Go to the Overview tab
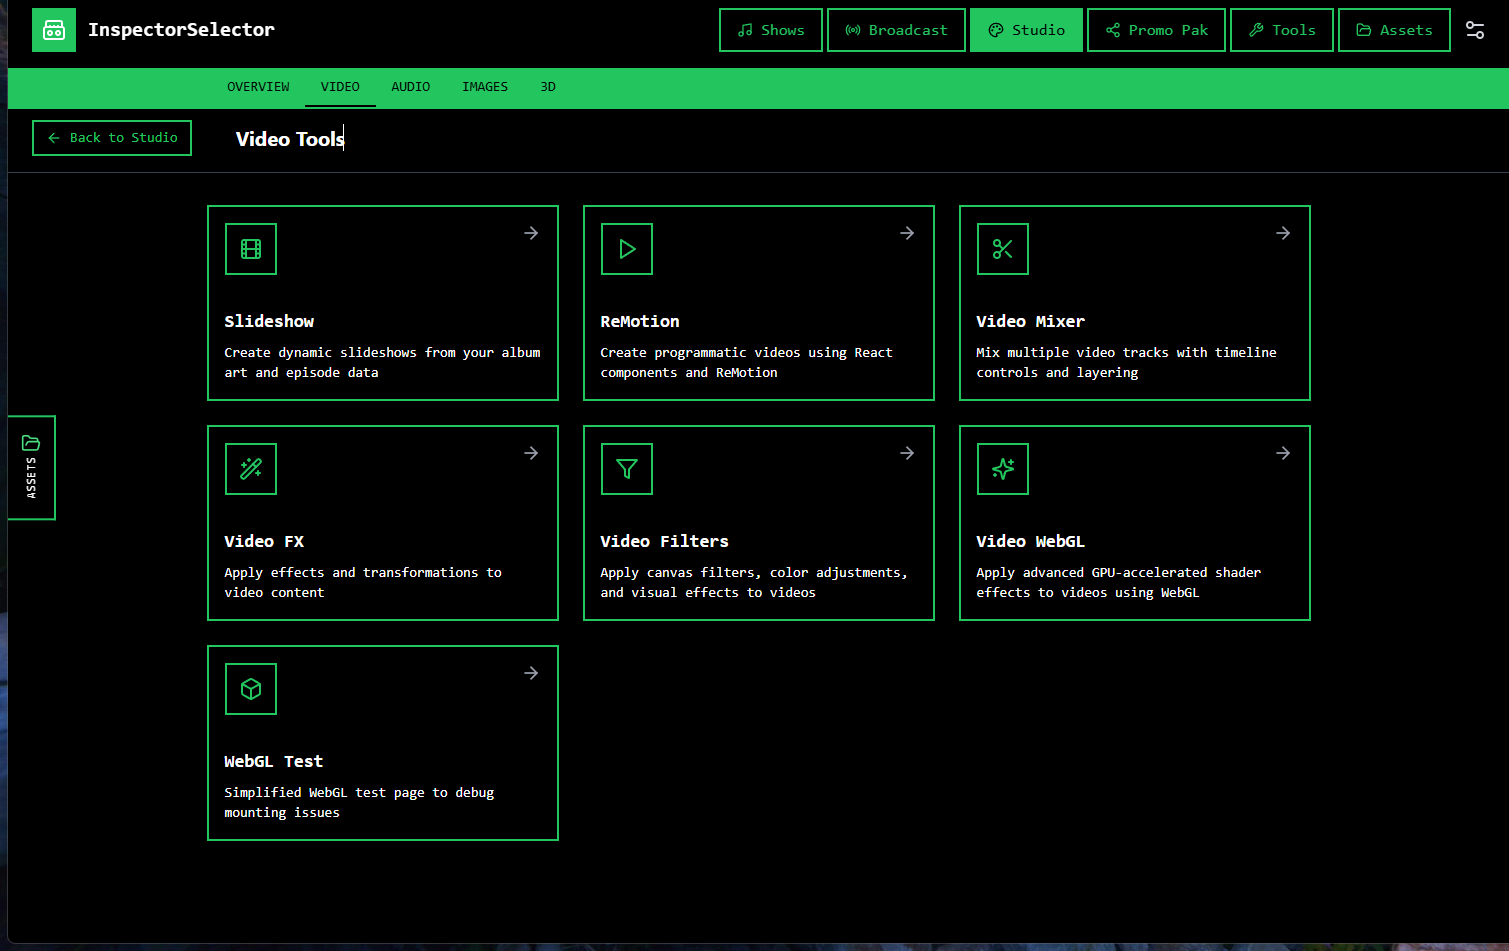 point(258,87)
